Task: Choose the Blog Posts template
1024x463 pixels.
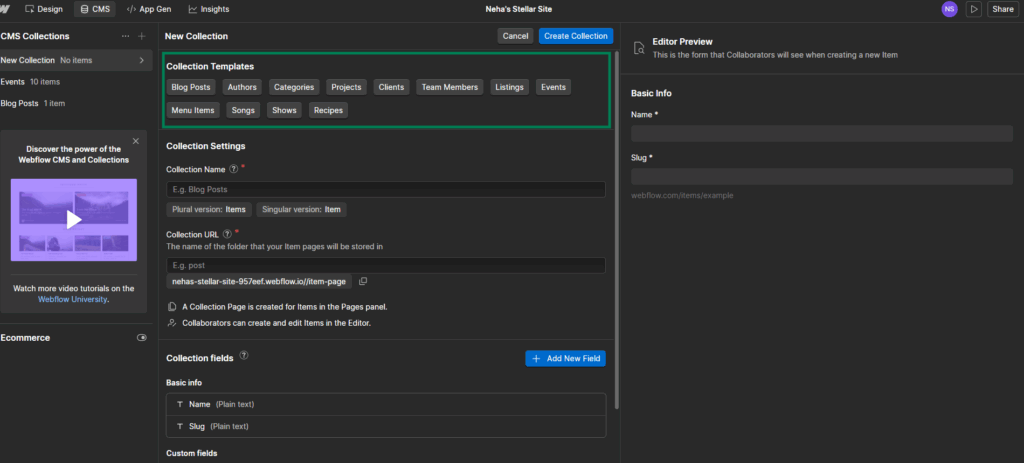Action: pos(191,87)
